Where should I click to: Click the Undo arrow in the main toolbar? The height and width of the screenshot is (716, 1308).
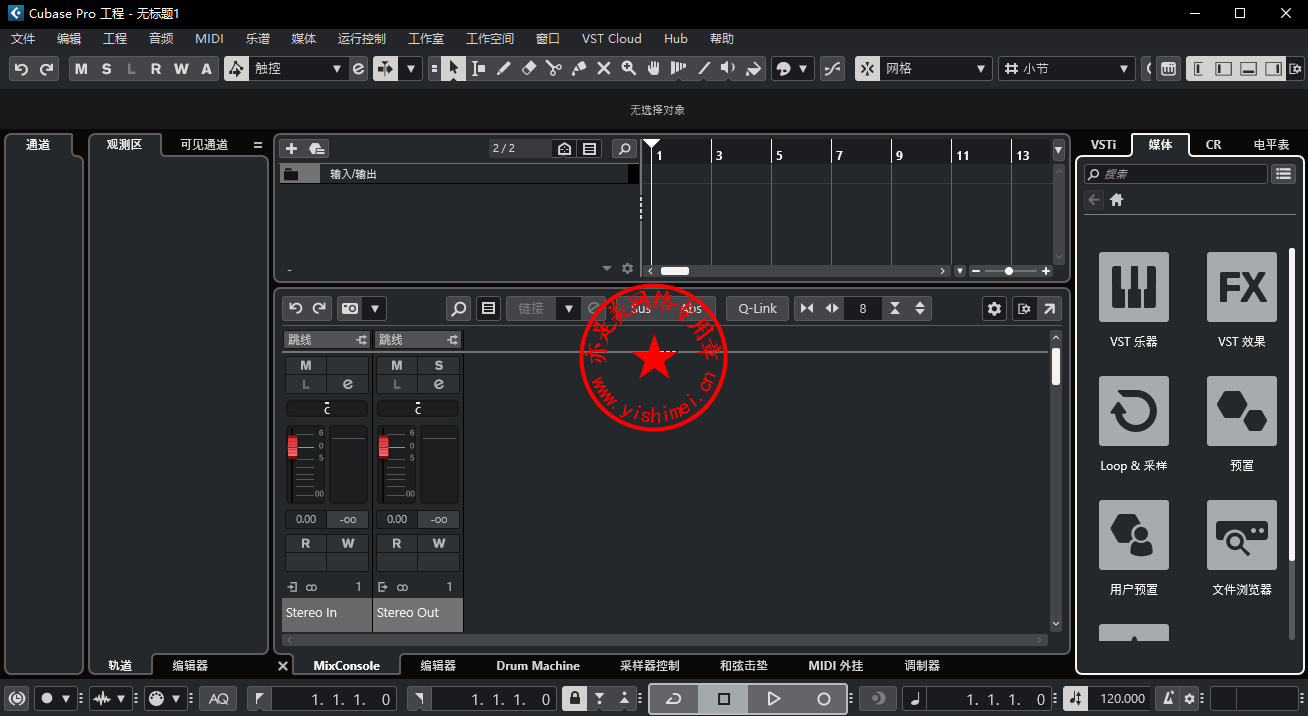click(x=21, y=69)
